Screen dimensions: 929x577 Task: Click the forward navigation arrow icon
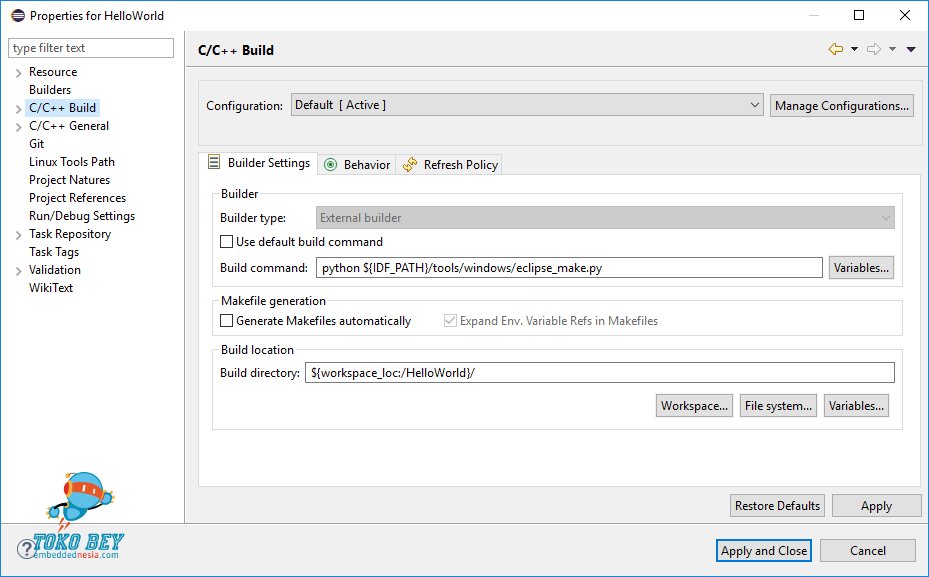873,49
